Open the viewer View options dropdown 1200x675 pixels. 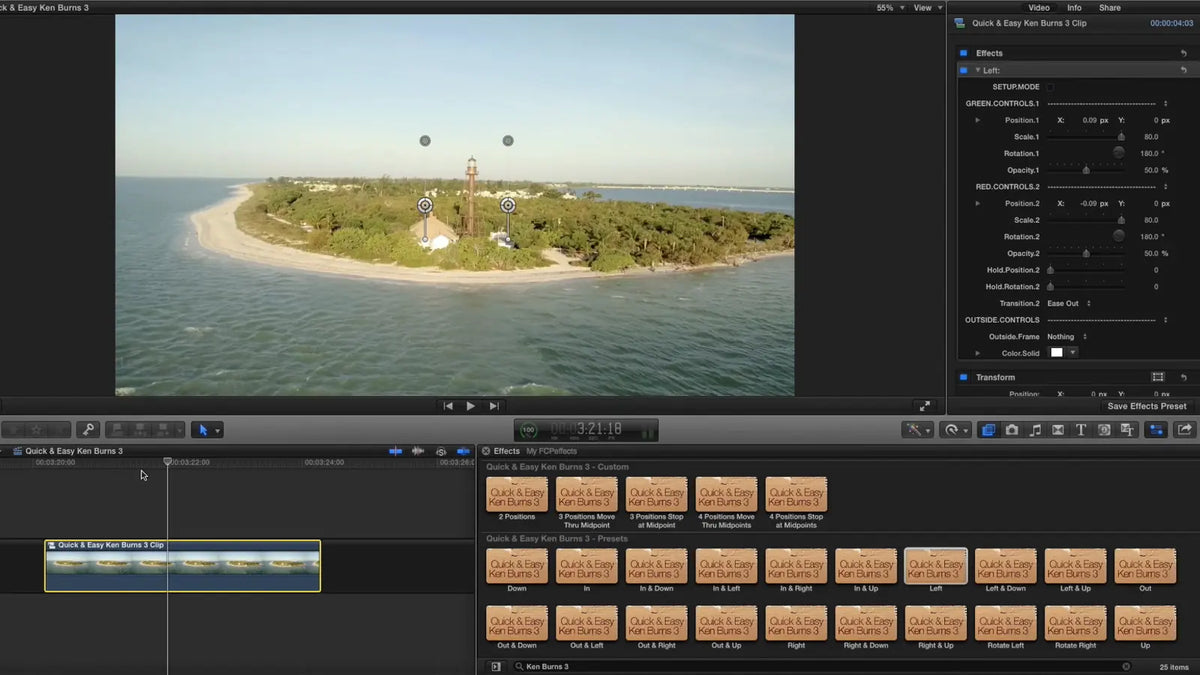click(926, 7)
